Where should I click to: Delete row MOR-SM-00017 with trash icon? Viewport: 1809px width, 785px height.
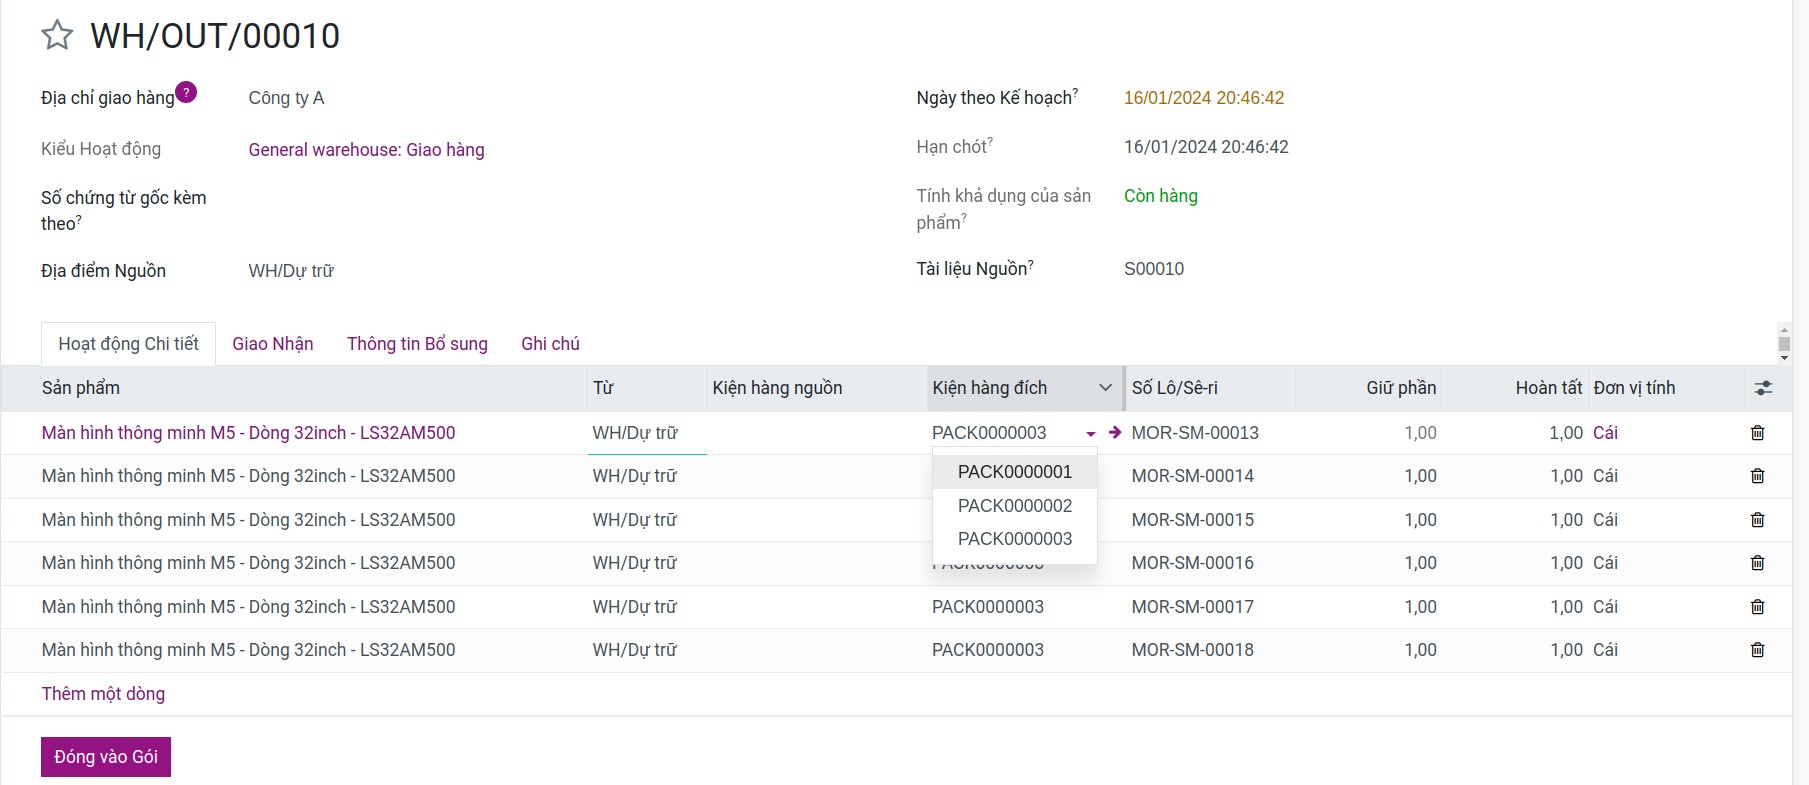pos(1757,607)
